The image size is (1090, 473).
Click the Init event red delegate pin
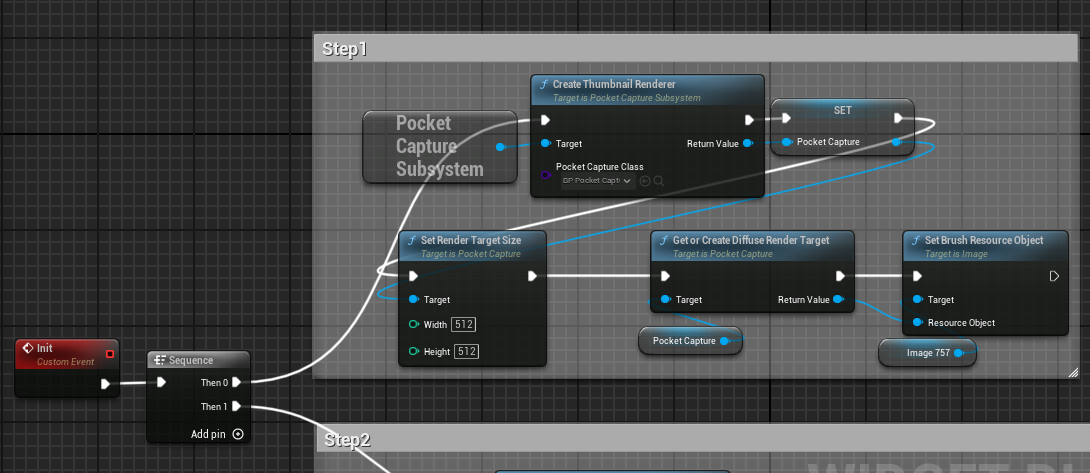(x=109, y=354)
